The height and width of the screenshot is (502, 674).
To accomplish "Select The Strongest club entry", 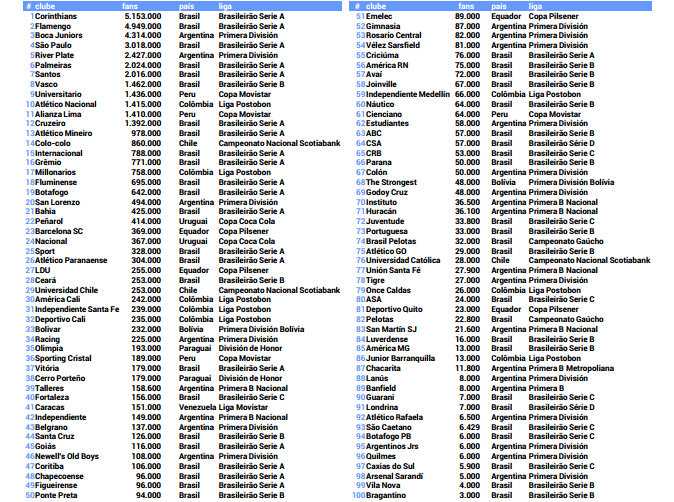I will (x=391, y=182).
